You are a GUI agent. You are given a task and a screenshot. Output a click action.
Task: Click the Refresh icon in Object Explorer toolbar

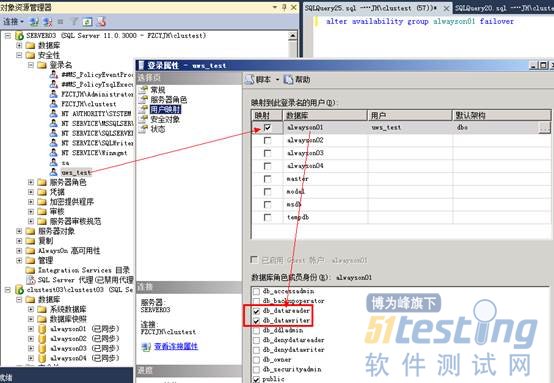coord(87,22)
